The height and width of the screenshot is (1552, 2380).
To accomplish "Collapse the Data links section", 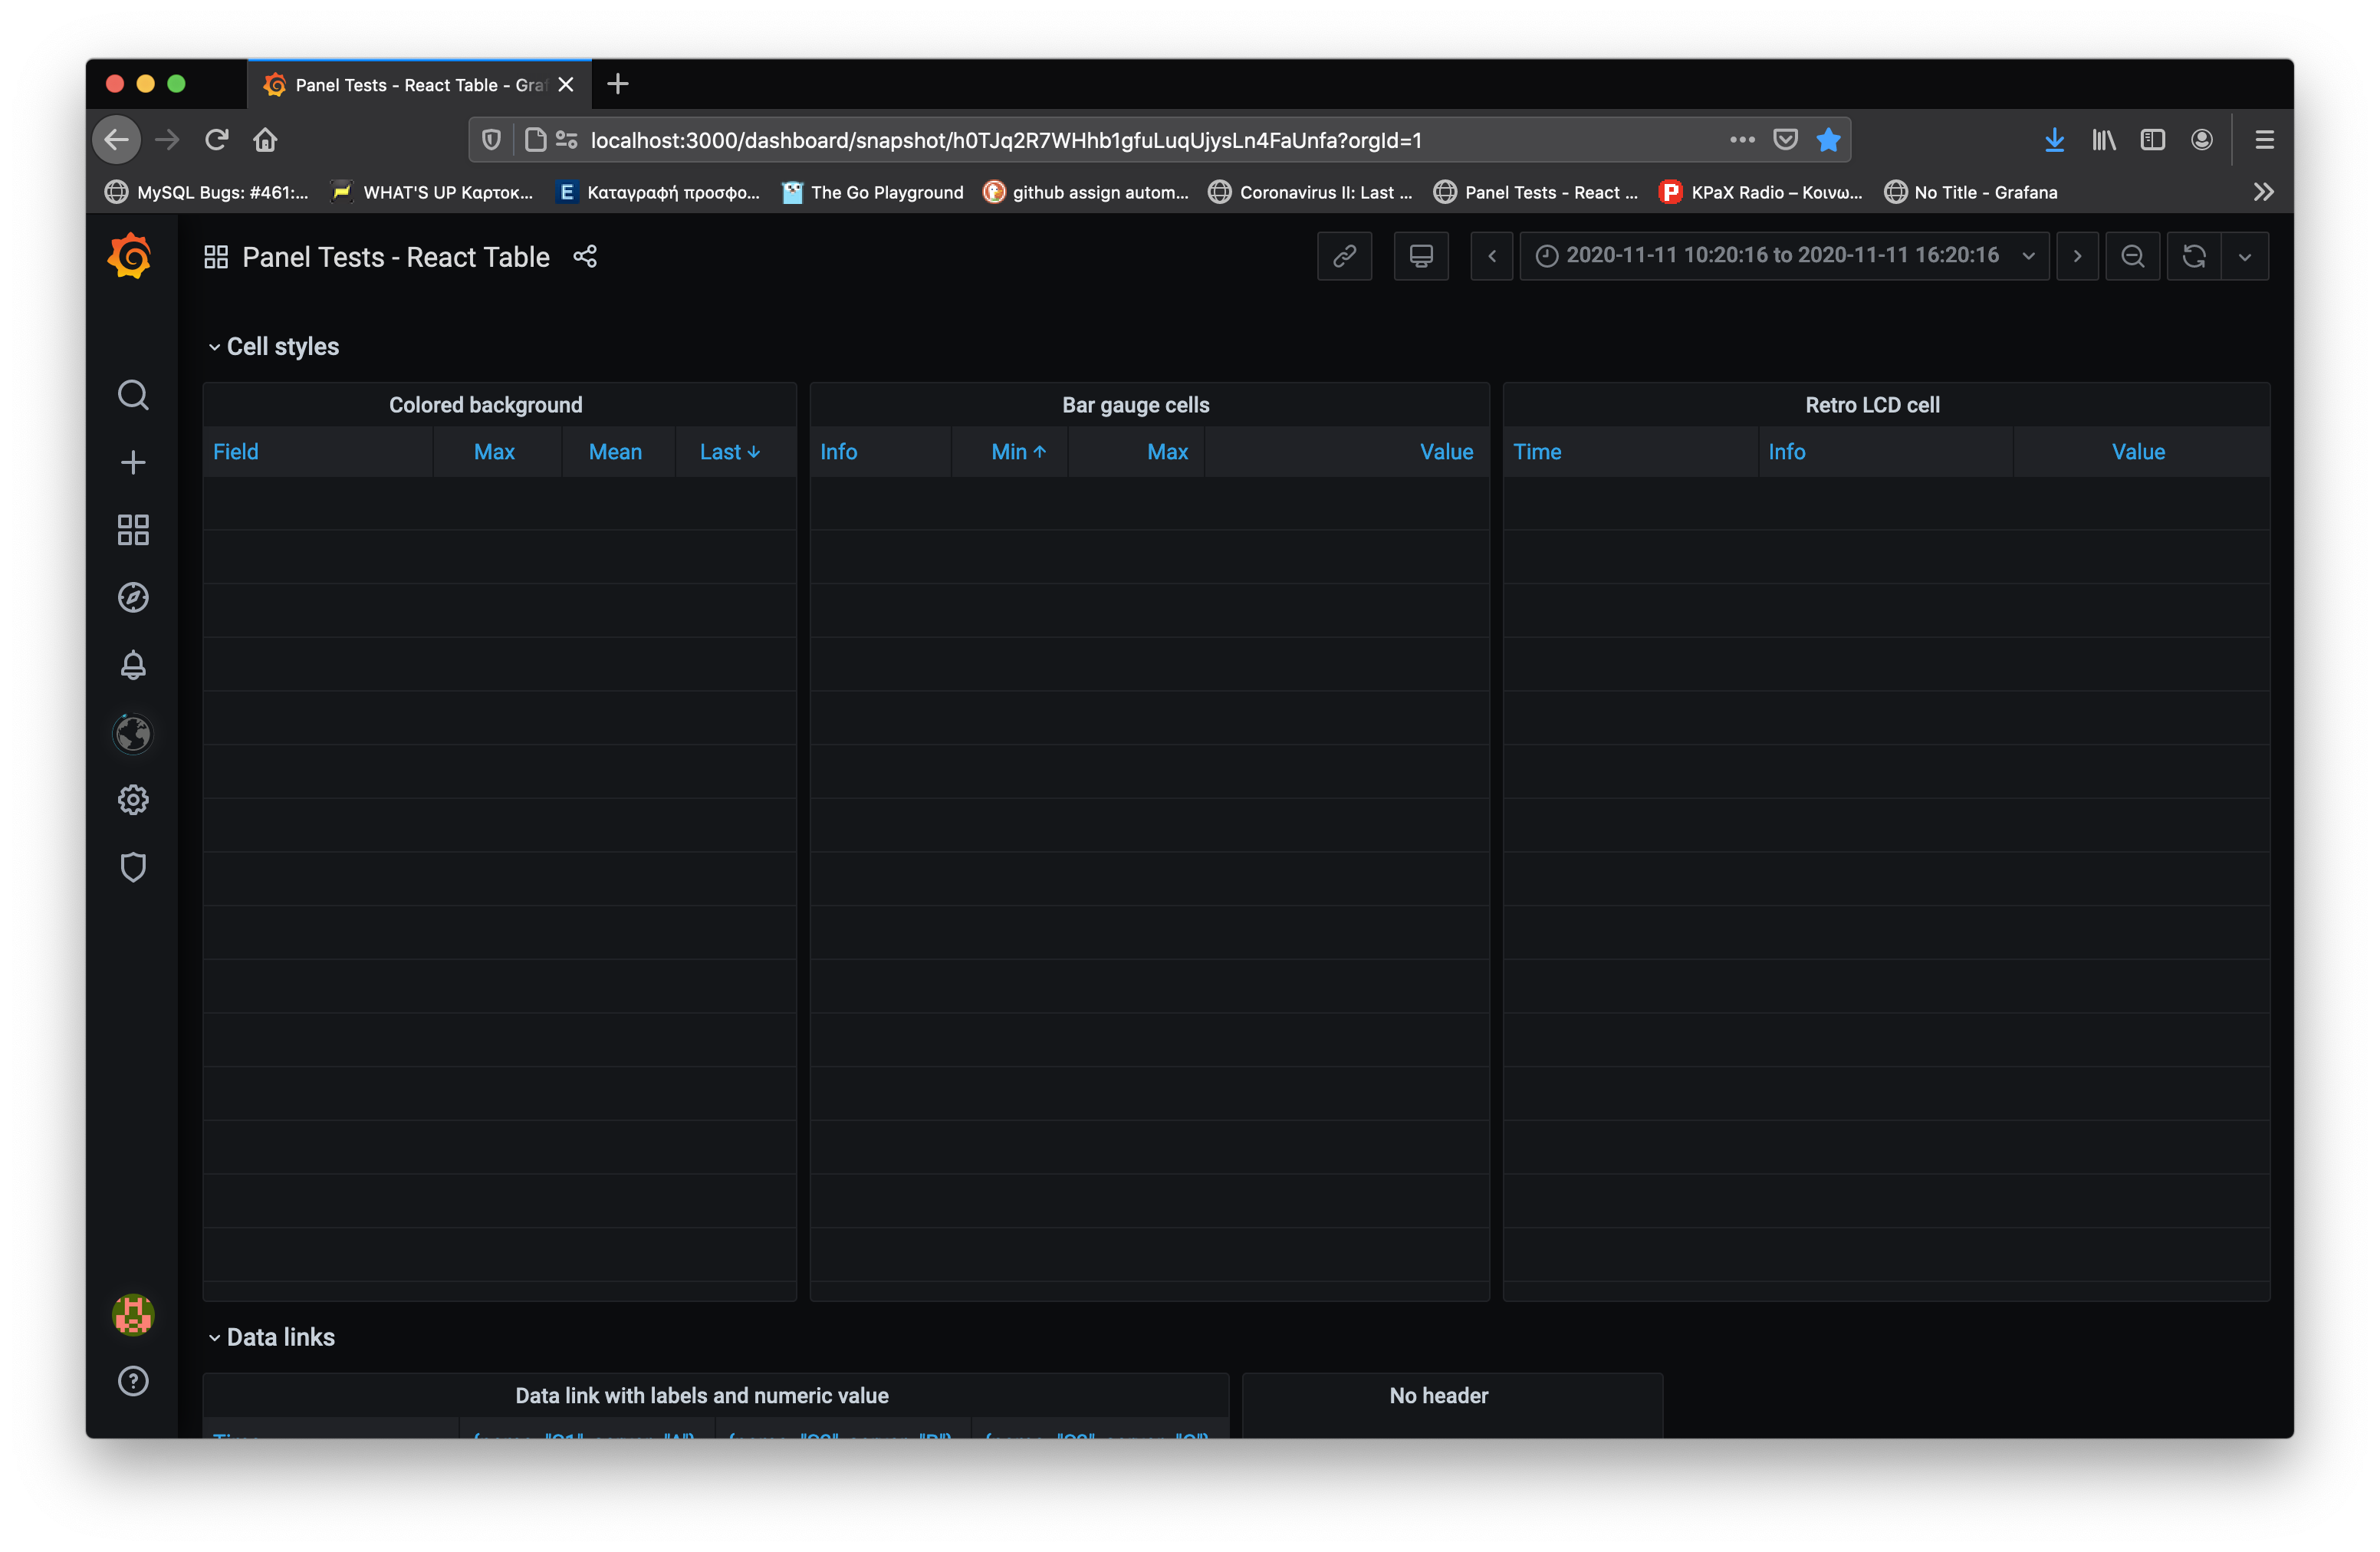I will coord(270,1337).
